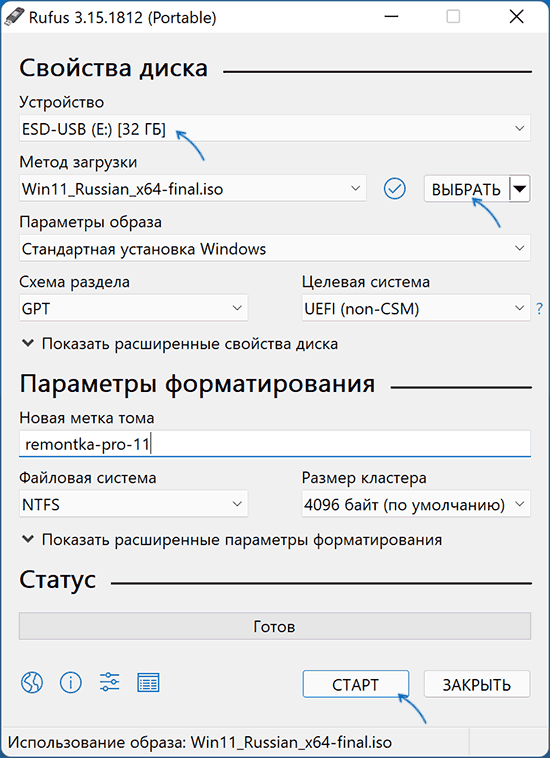Image resolution: width=550 pixels, height=758 pixels.
Task: Open the log window icon
Action: click(x=148, y=683)
